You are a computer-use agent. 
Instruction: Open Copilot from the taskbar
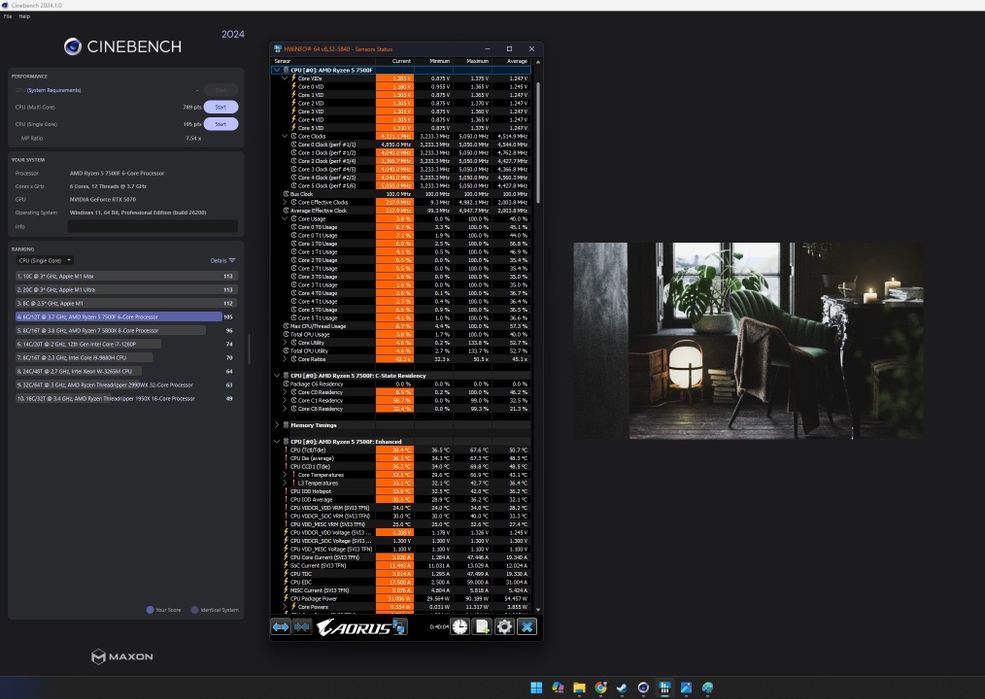tap(558, 688)
